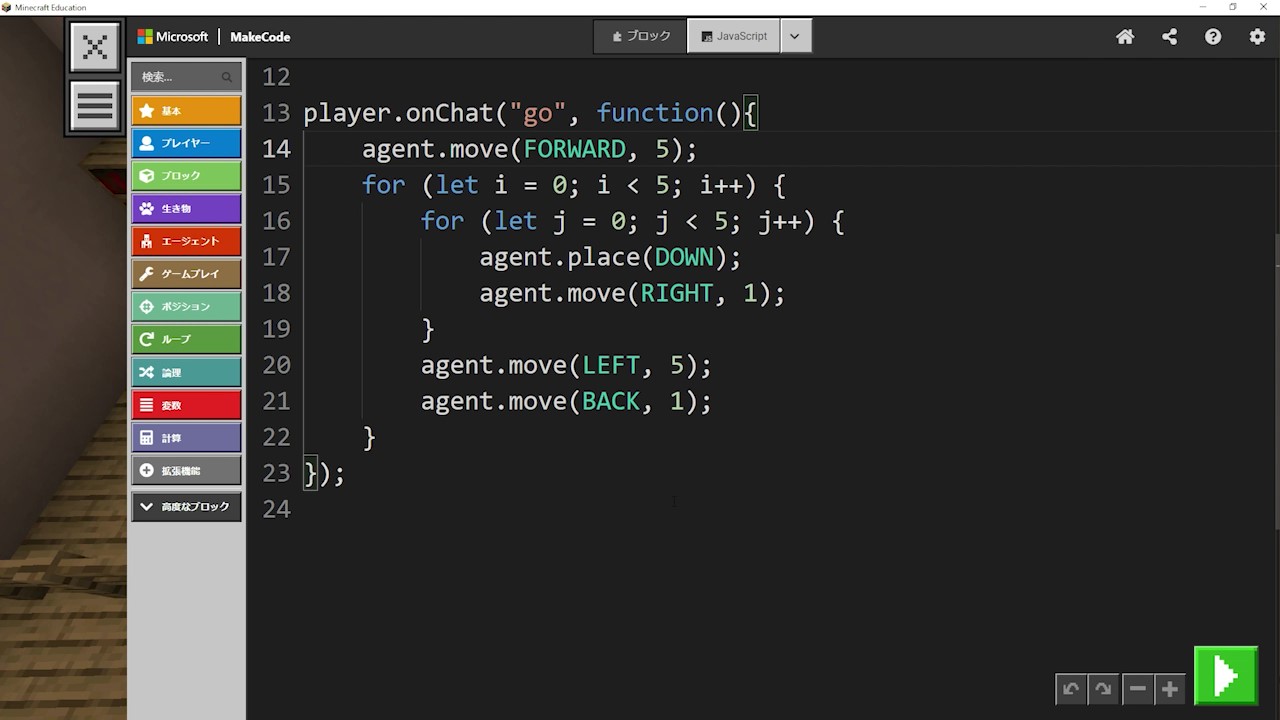Close the editor with the X button
1280x720 pixels.
(95, 47)
